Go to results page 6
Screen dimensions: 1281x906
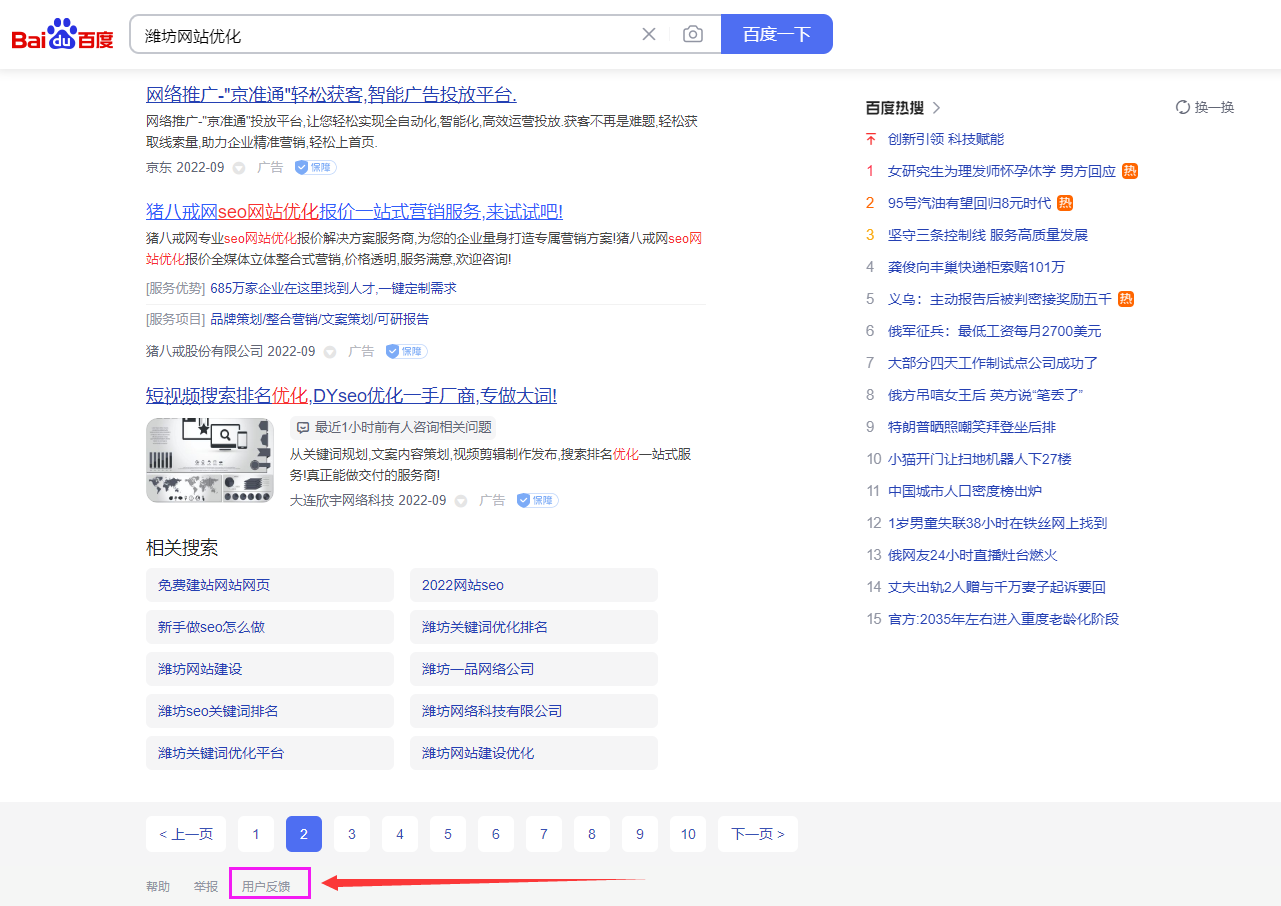(496, 834)
